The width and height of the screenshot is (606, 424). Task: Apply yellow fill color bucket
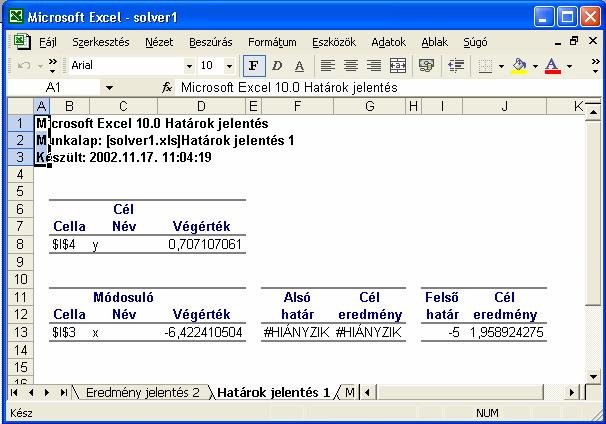(x=519, y=66)
